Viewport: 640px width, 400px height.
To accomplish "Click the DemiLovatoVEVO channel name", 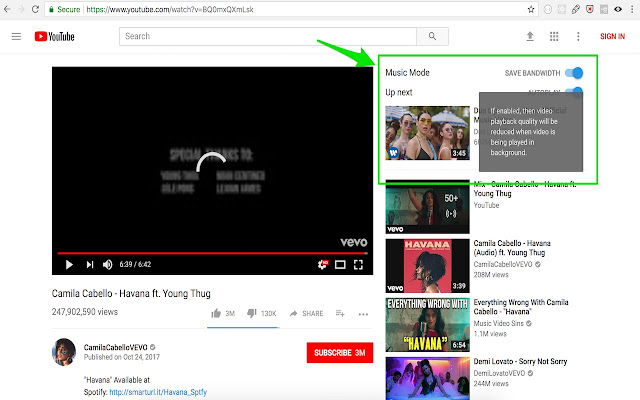I will (x=499, y=373).
